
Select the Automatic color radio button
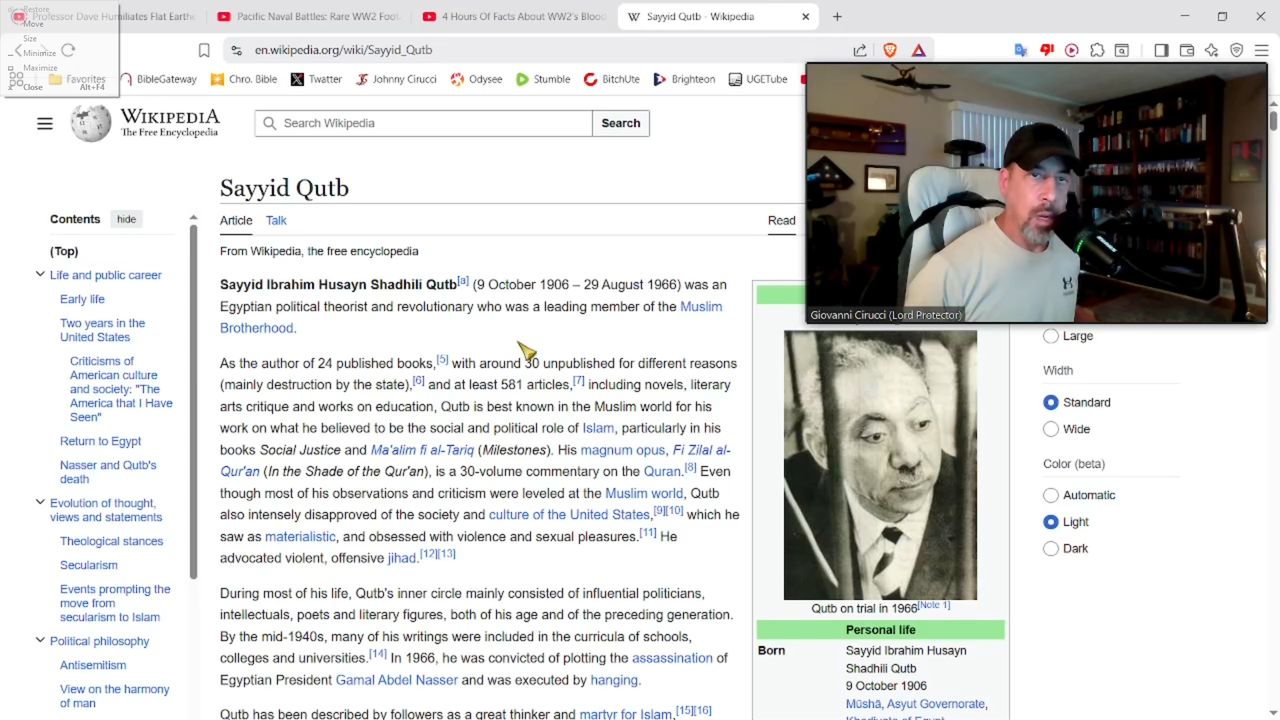tap(1051, 495)
